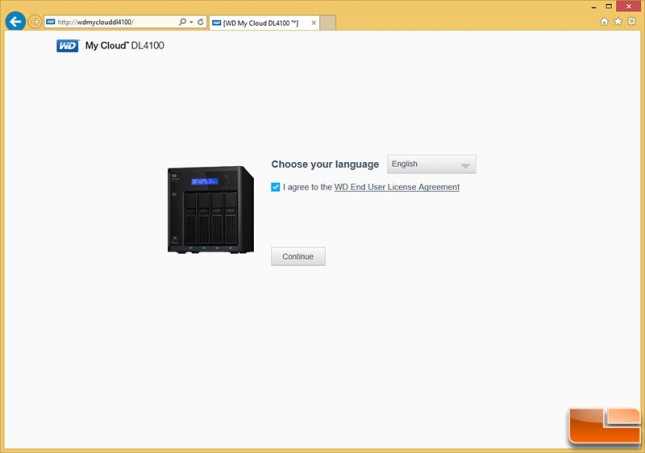
Task: Refresh the page using the reload icon
Action: click(x=200, y=22)
